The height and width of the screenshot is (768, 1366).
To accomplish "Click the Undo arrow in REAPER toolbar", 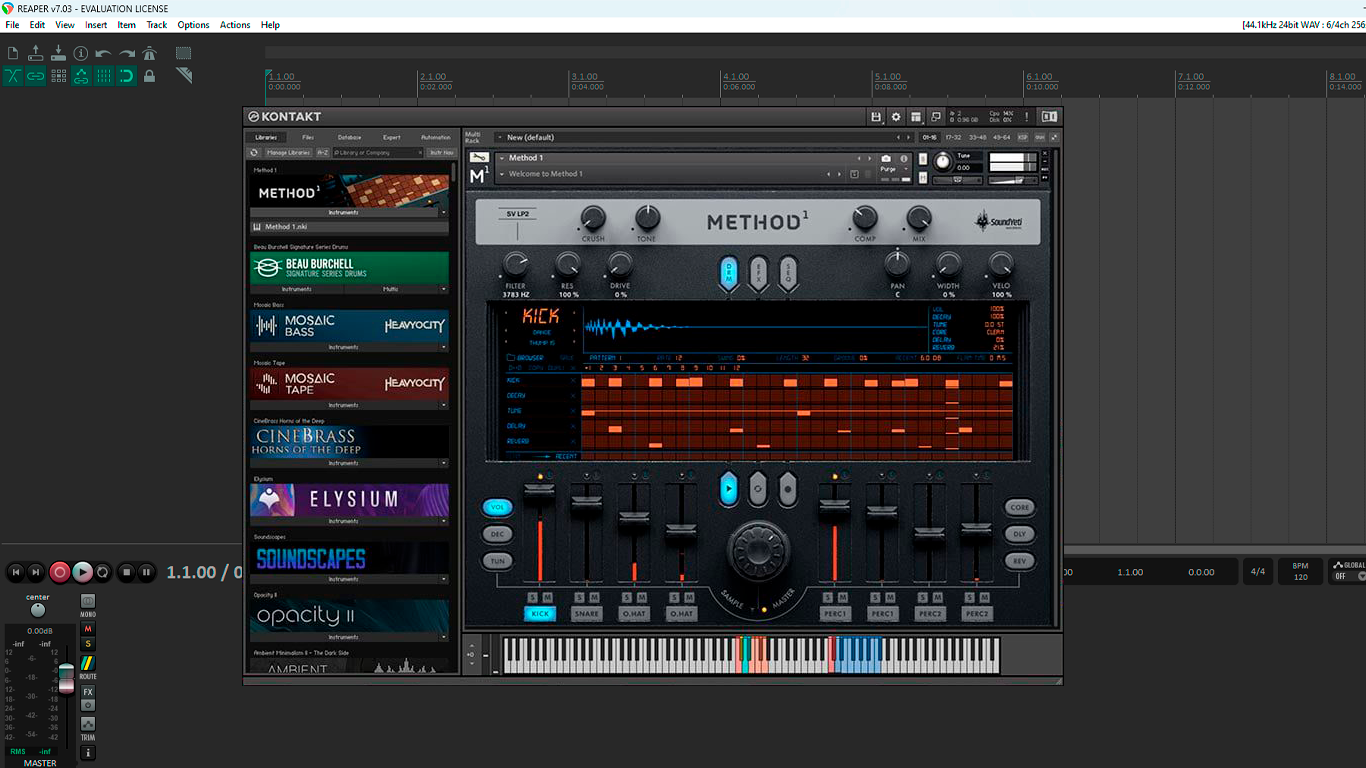I will click(x=103, y=53).
